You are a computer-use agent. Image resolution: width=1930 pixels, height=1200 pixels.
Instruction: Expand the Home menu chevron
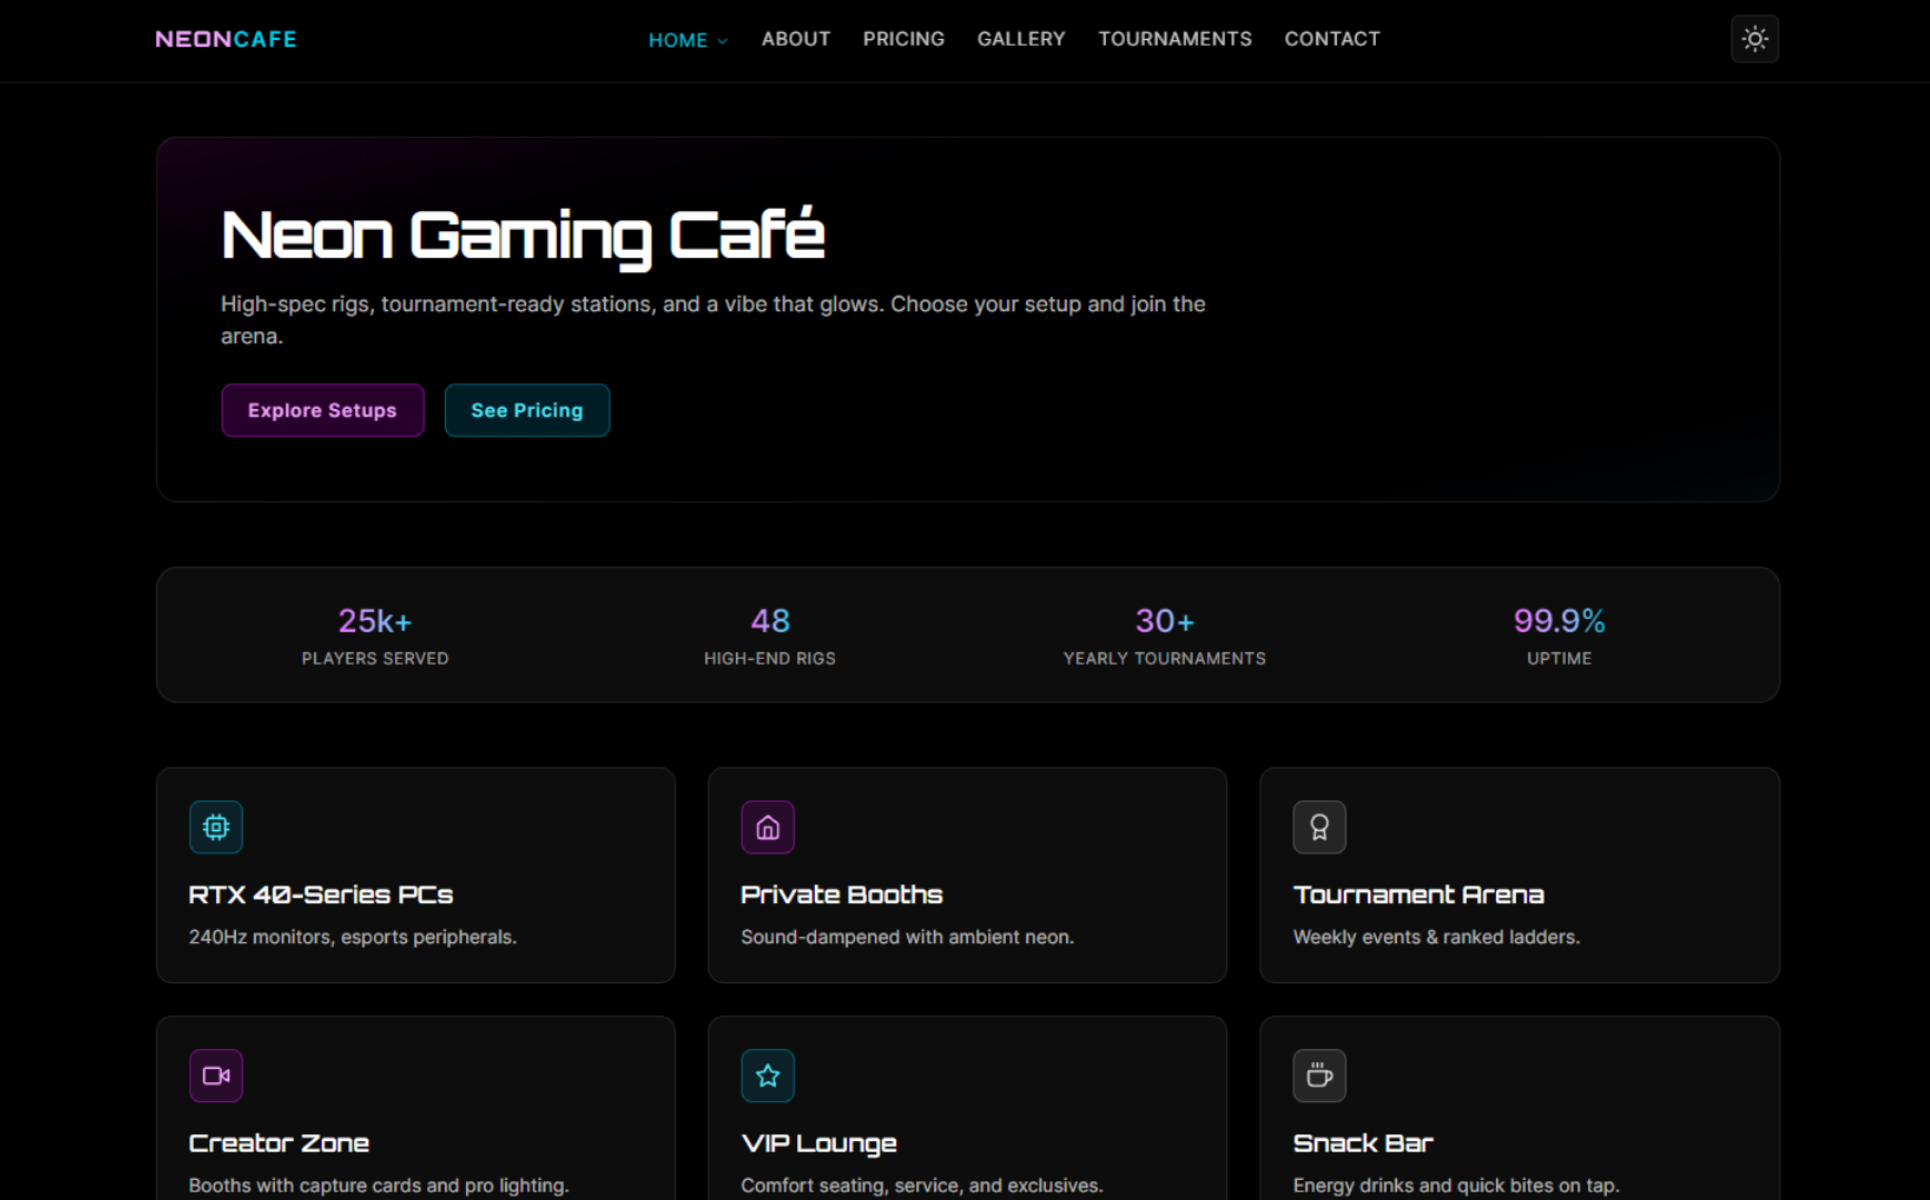click(723, 41)
